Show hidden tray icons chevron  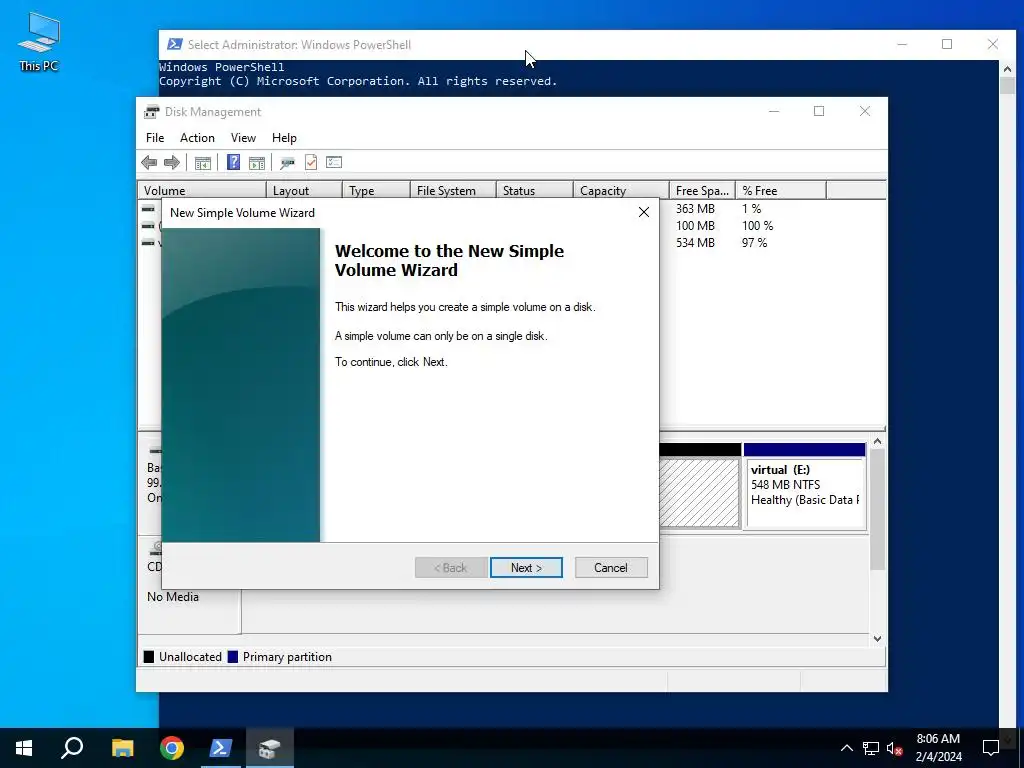(846, 748)
